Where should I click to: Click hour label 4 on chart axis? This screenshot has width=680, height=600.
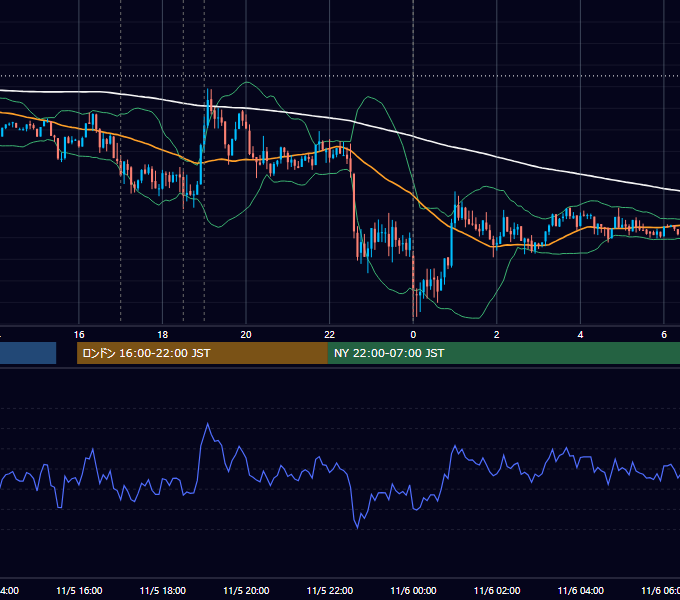(x=580, y=334)
